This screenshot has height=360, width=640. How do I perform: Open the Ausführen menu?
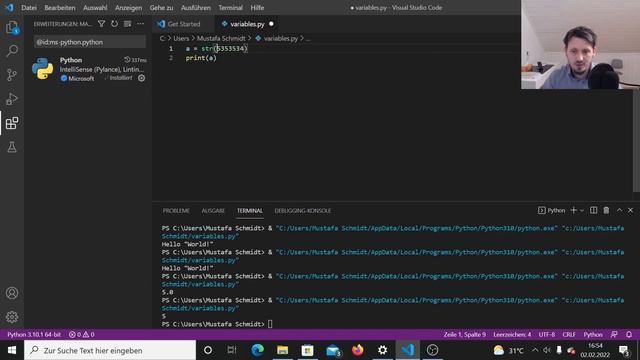[196, 8]
